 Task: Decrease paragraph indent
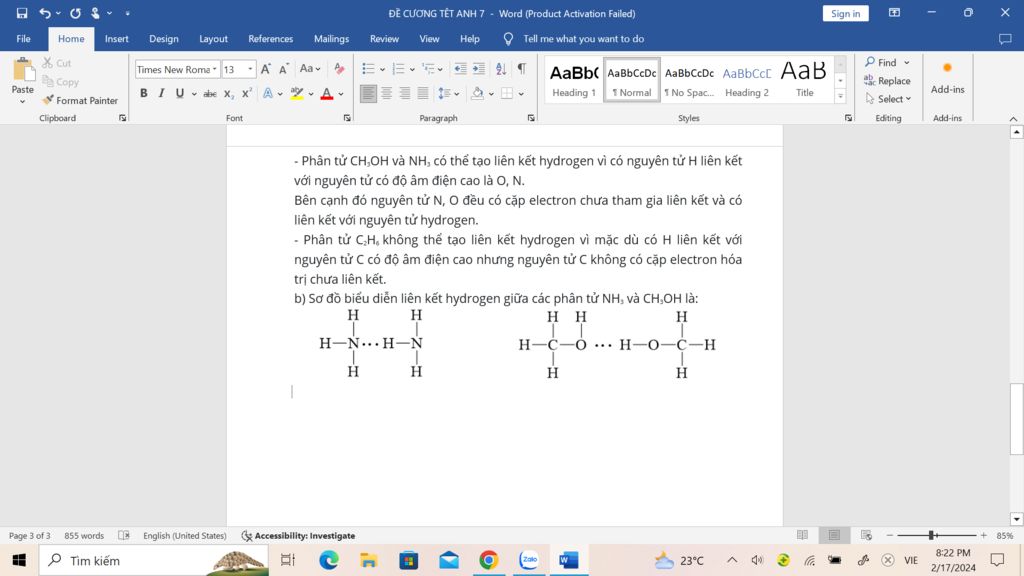click(x=460, y=69)
